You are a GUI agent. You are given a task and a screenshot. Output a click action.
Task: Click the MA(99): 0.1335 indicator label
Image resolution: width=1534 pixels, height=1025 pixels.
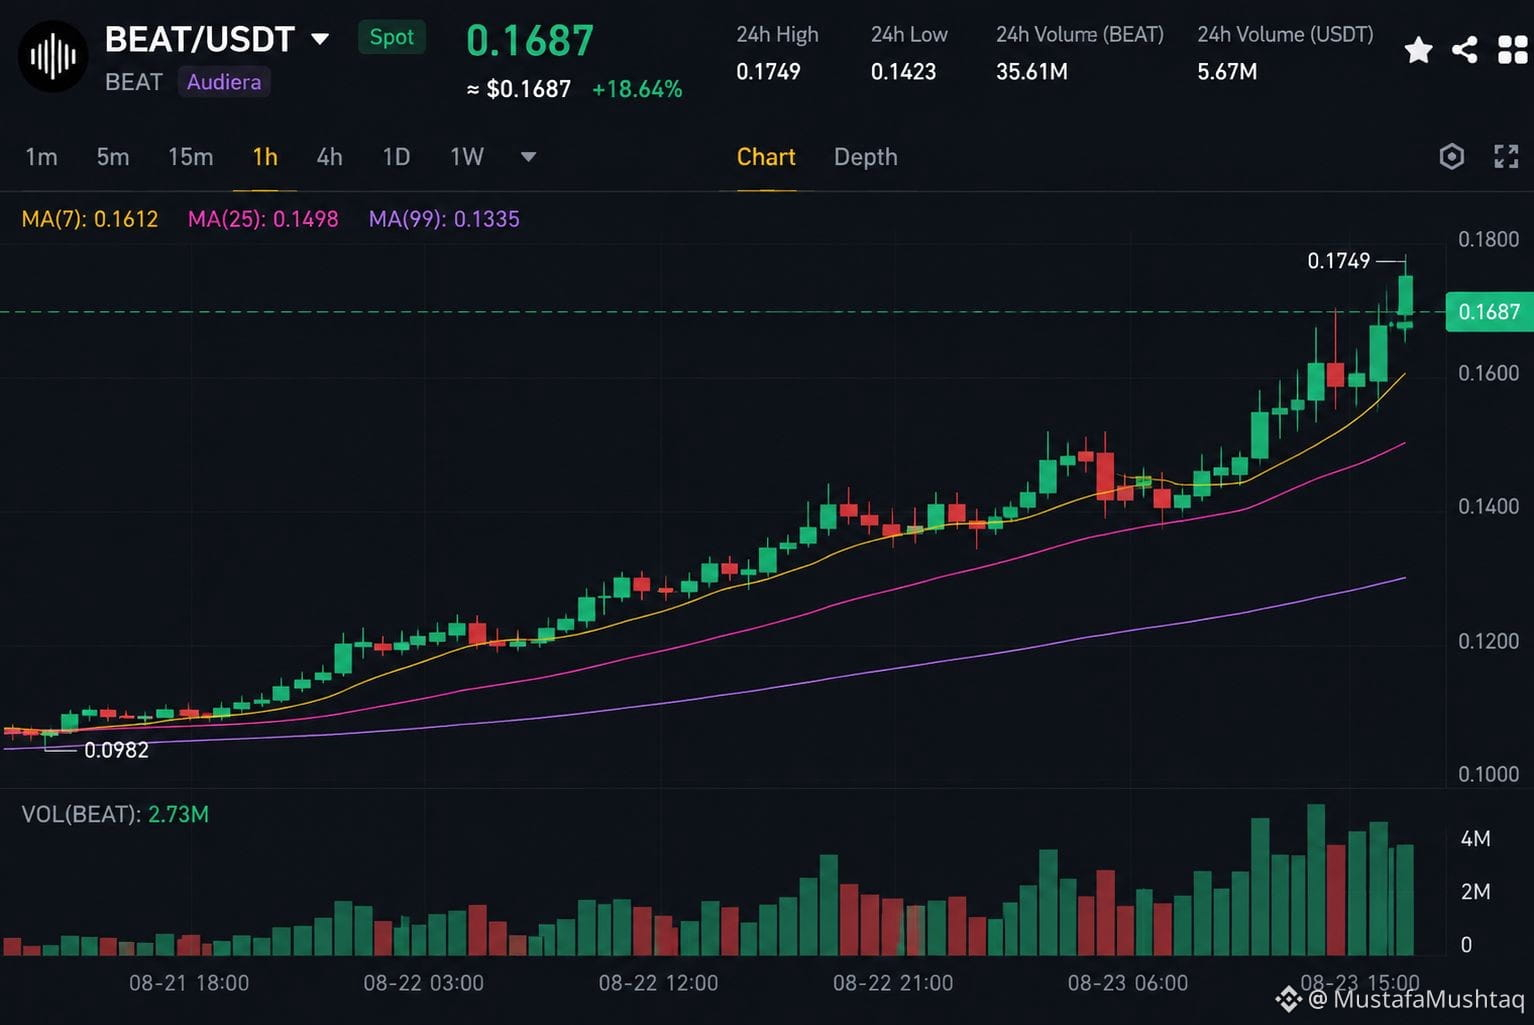(444, 219)
